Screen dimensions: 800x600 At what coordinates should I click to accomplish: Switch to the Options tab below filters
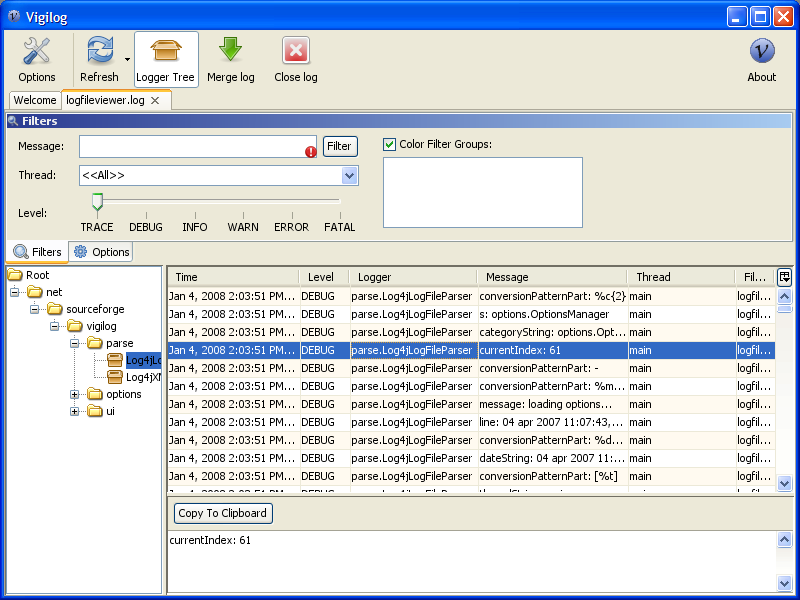[x=101, y=252]
